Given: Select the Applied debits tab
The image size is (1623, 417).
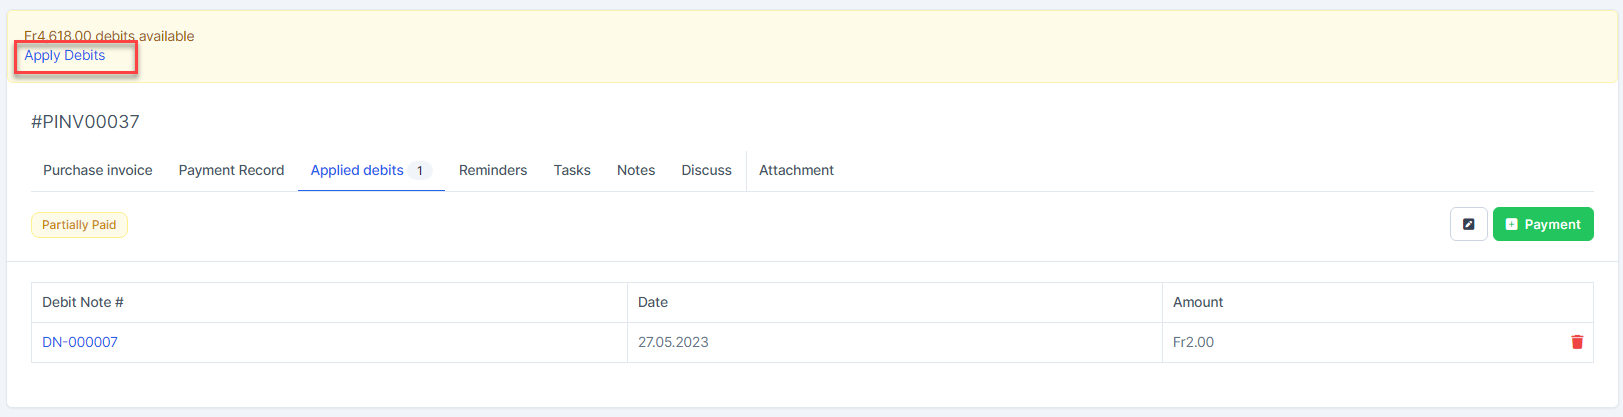Looking at the screenshot, I should (x=358, y=170).
